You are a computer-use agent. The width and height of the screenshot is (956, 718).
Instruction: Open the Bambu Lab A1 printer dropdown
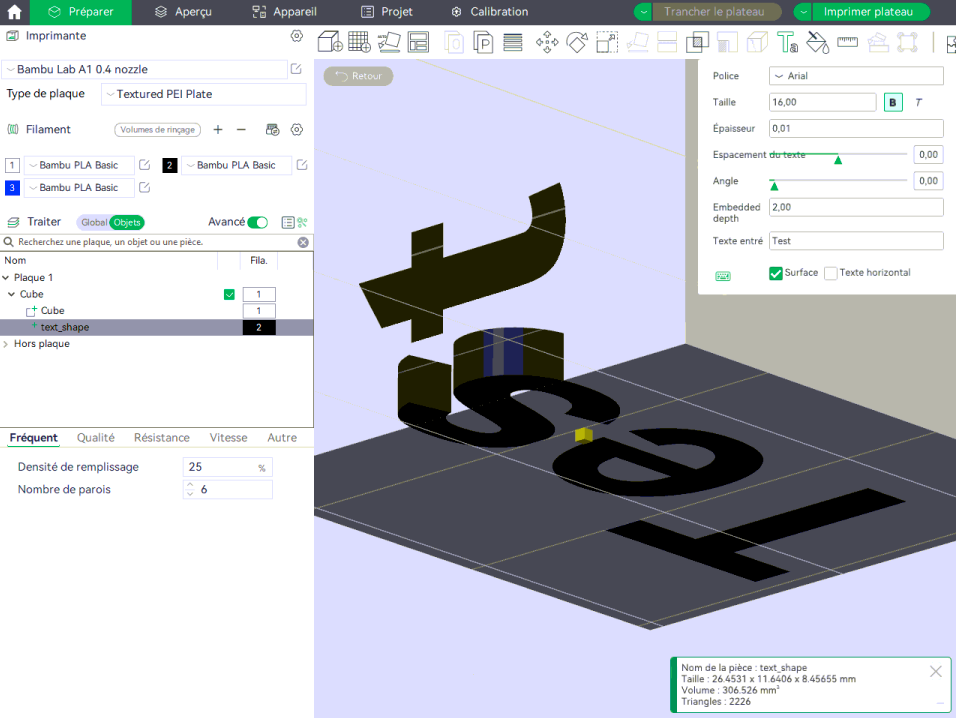coord(145,69)
